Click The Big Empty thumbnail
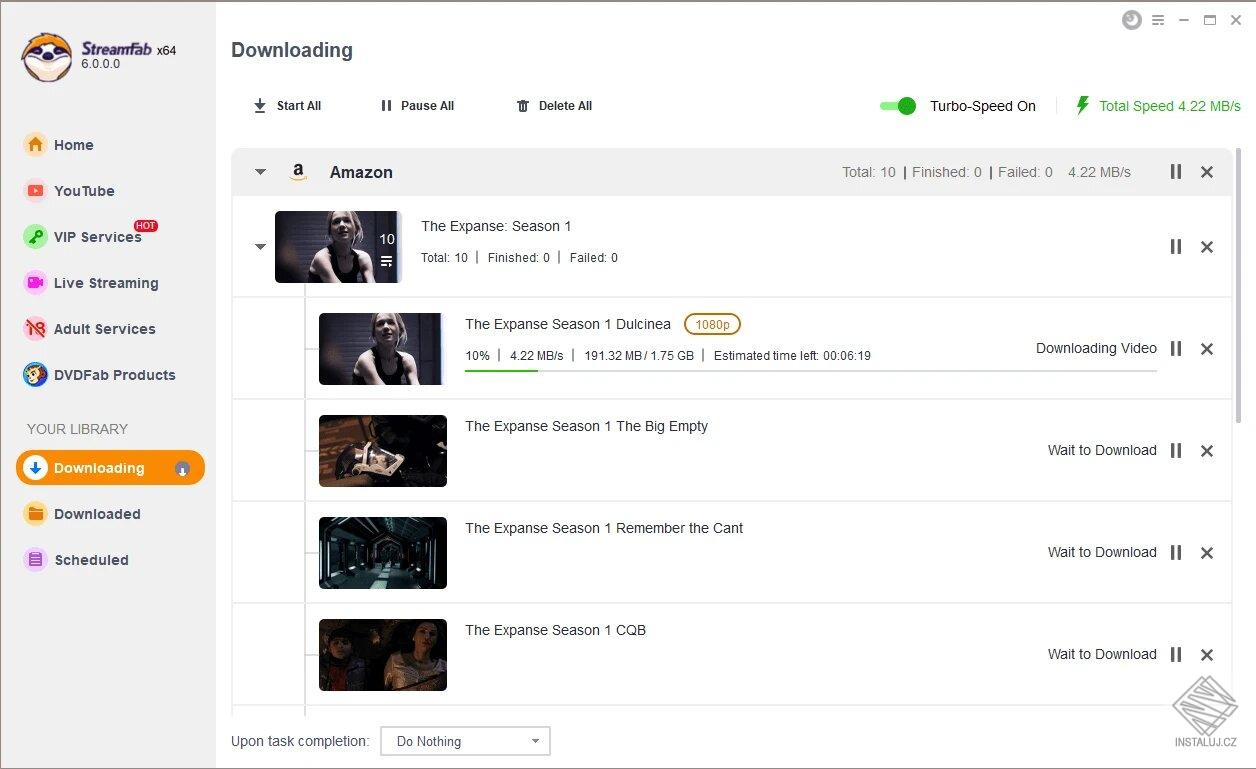Image resolution: width=1256 pixels, height=769 pixels. click(383, 451)
